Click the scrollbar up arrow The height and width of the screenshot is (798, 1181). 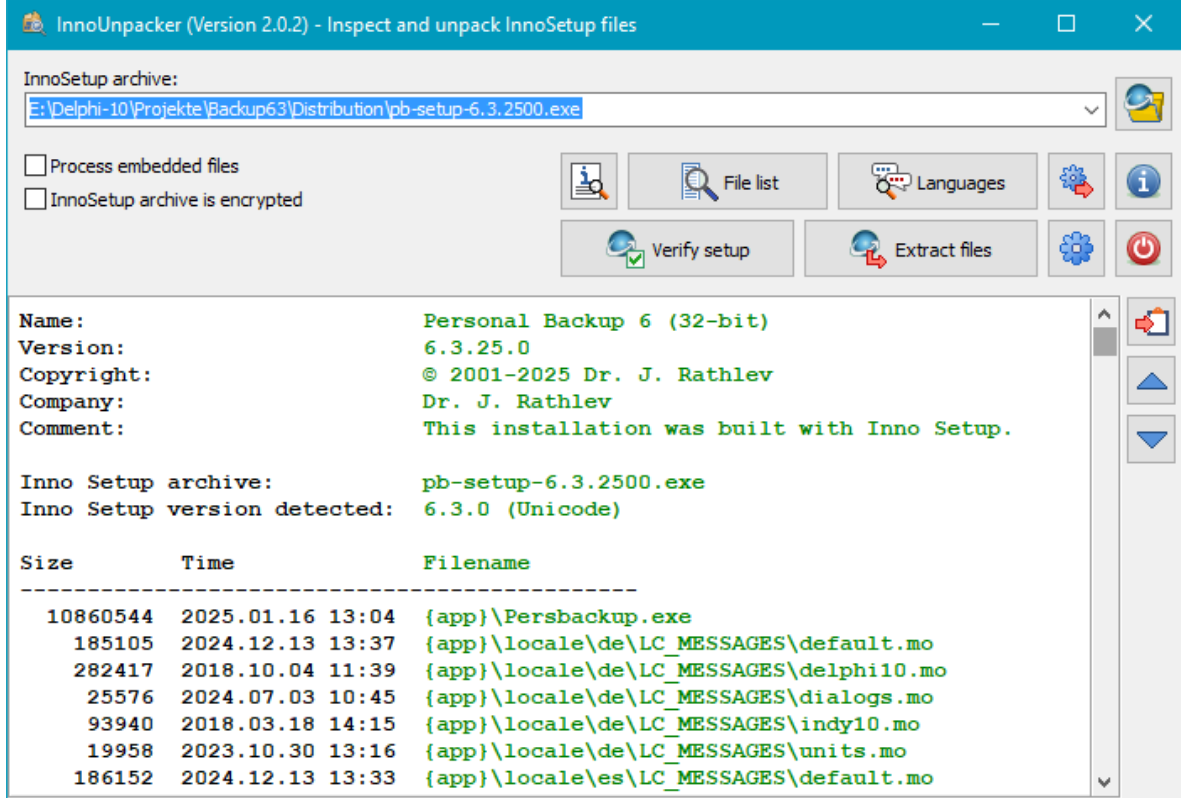(1105, 311)
